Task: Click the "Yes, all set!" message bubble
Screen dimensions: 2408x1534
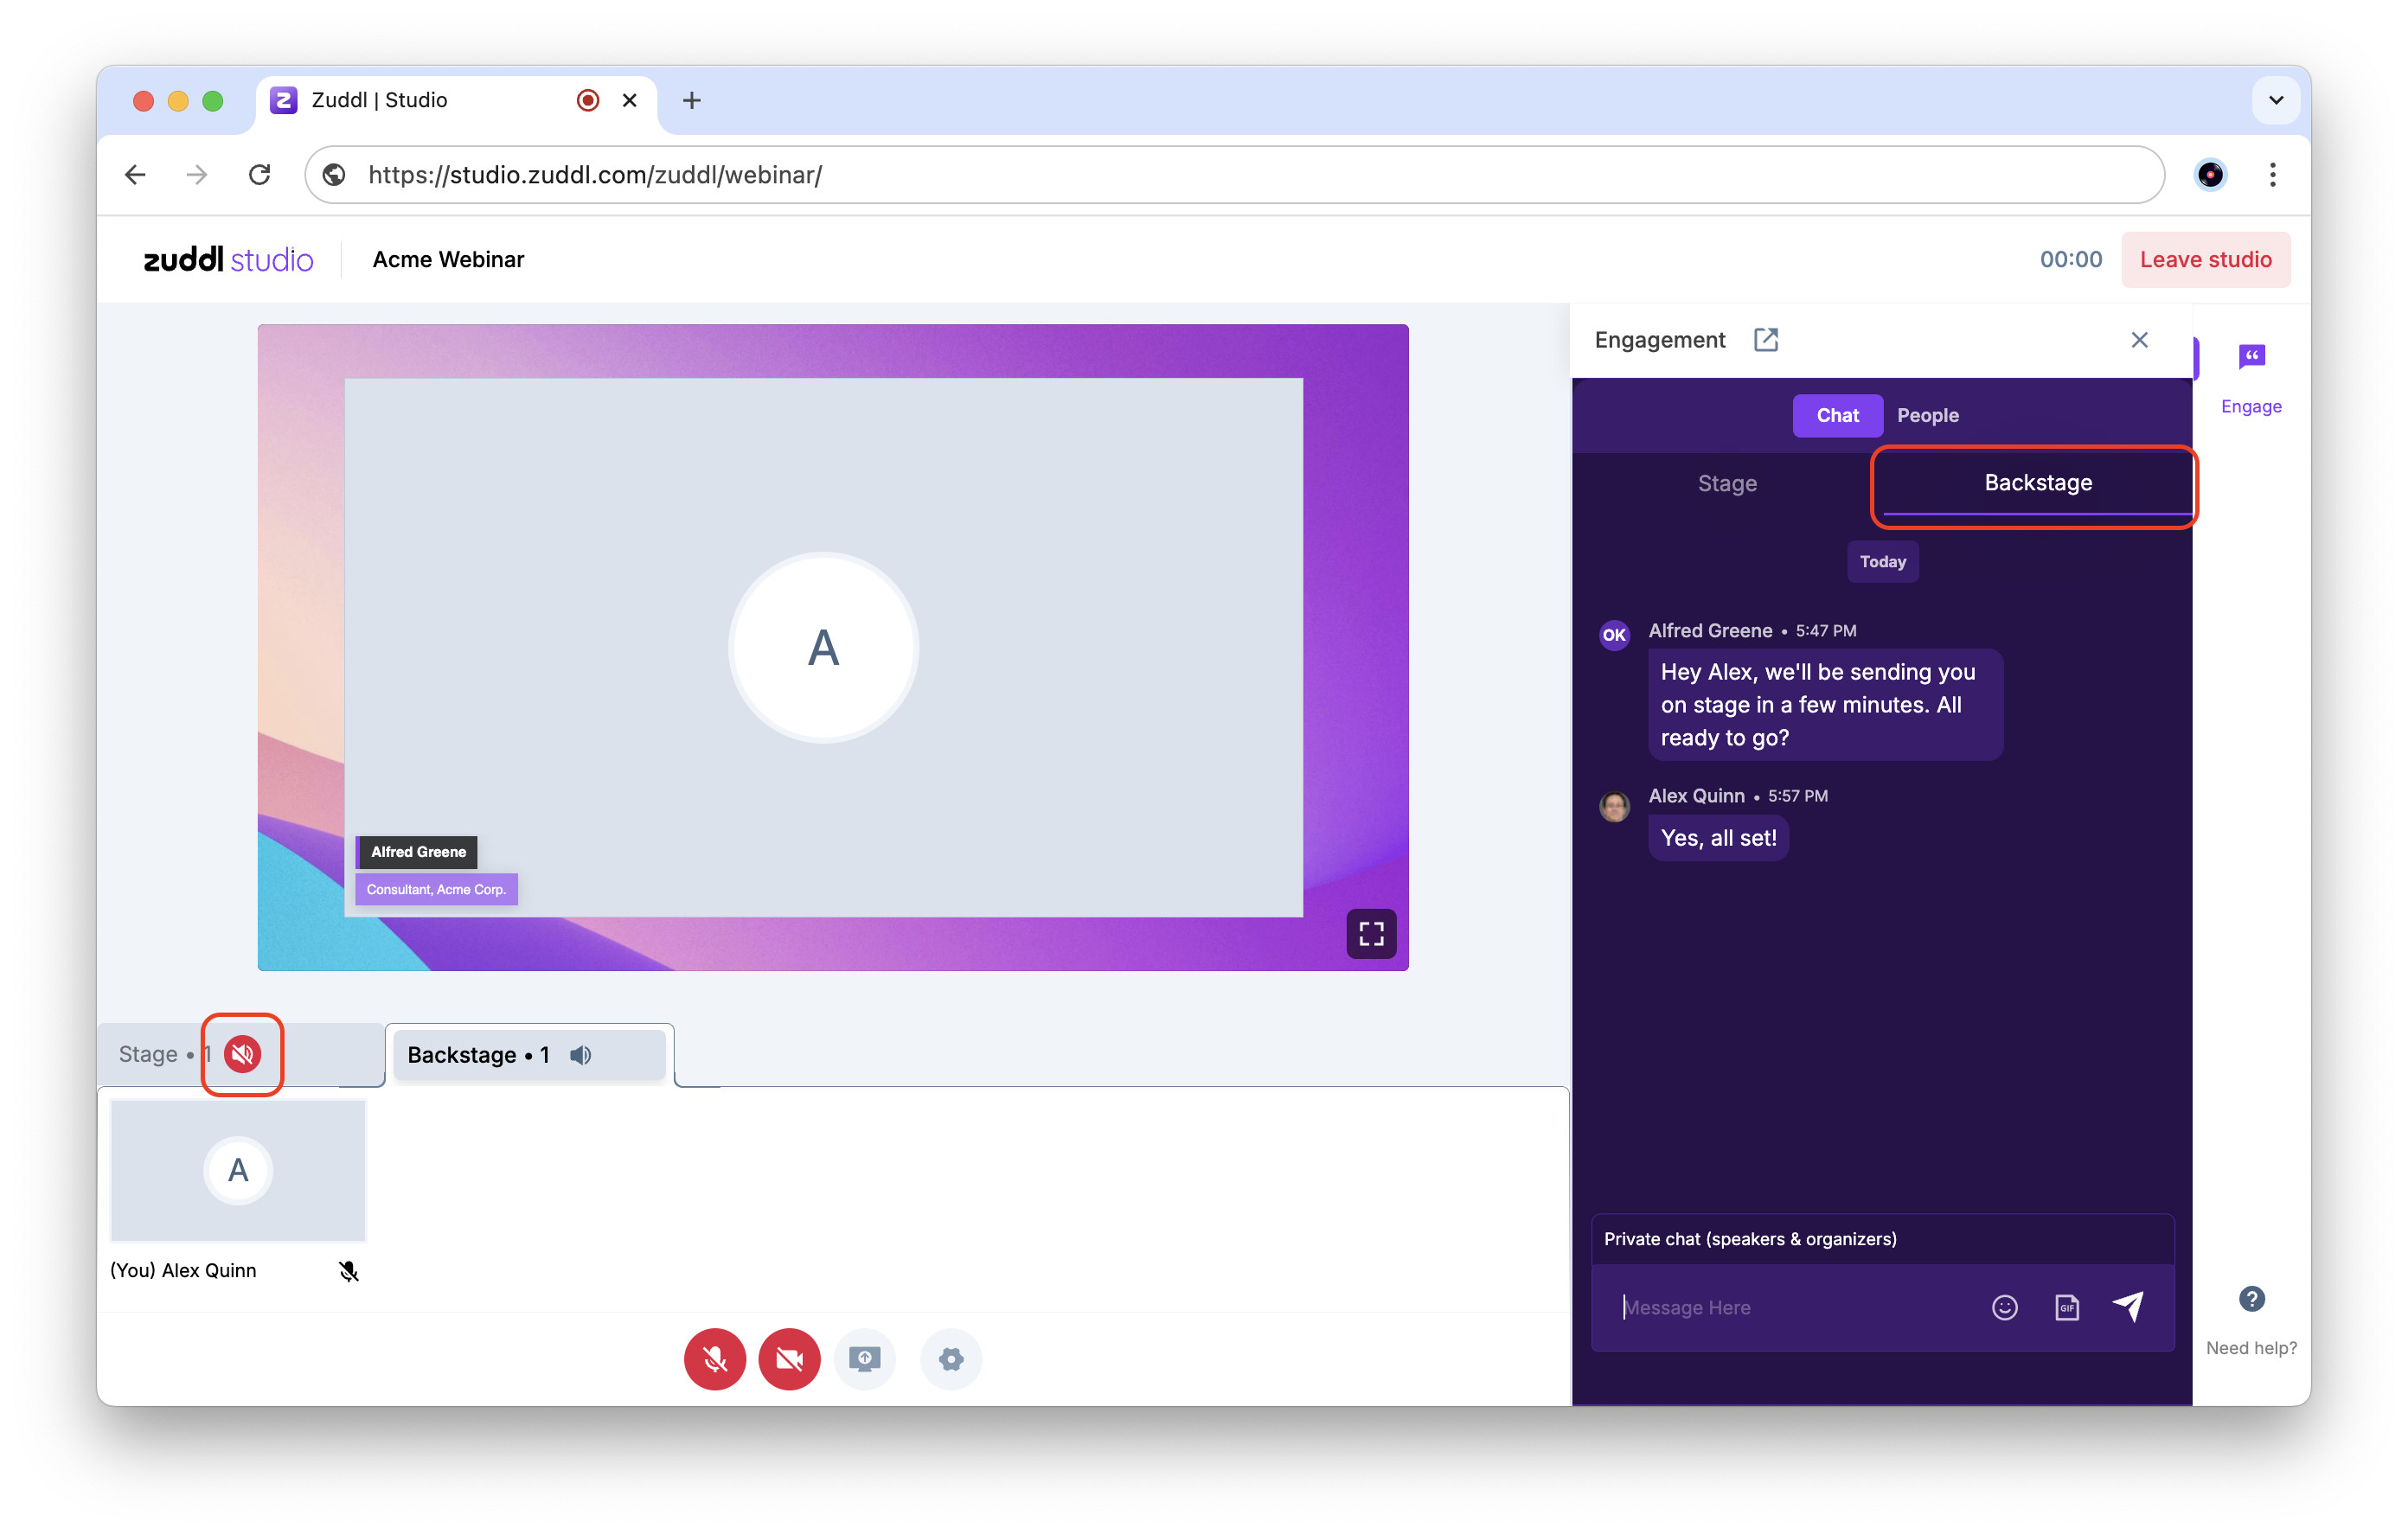Action: [x=1718, y=837]
